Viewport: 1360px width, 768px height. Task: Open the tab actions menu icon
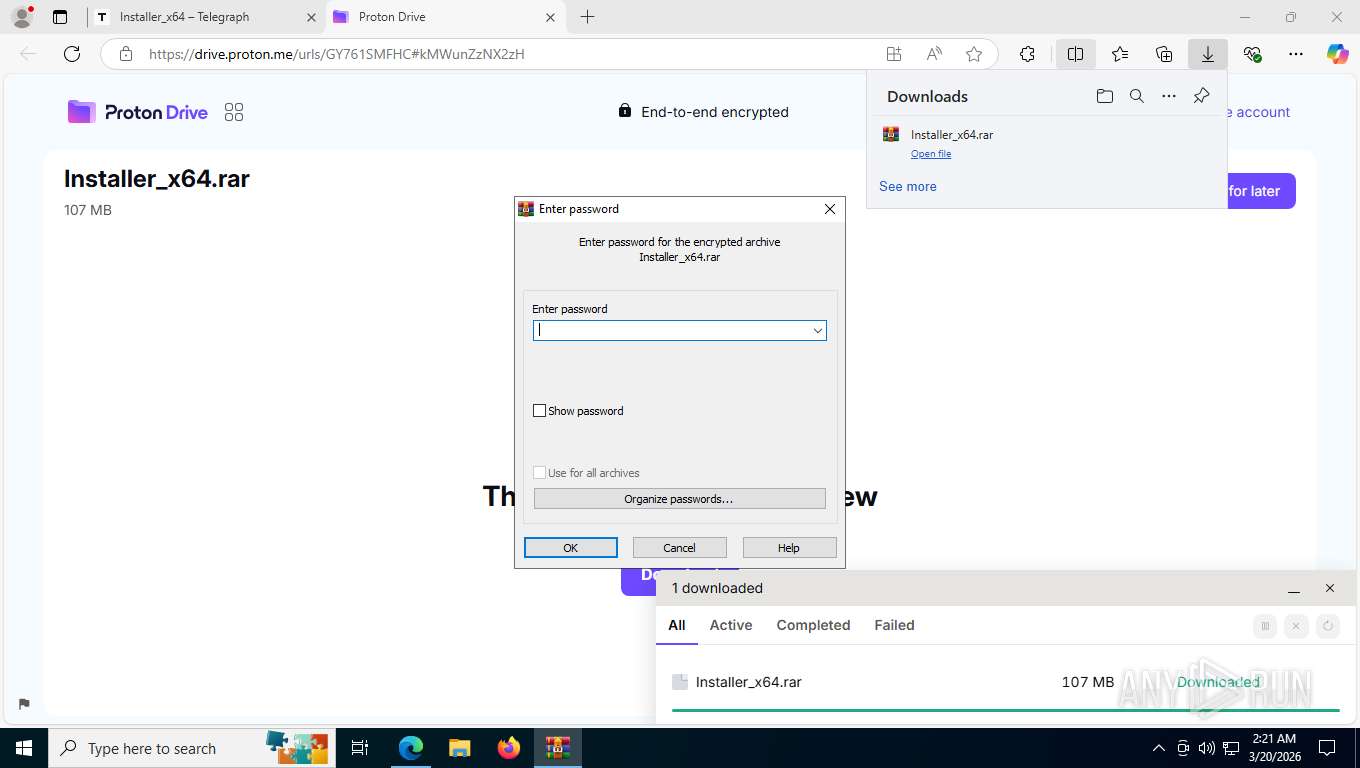[x=60, y=17]
